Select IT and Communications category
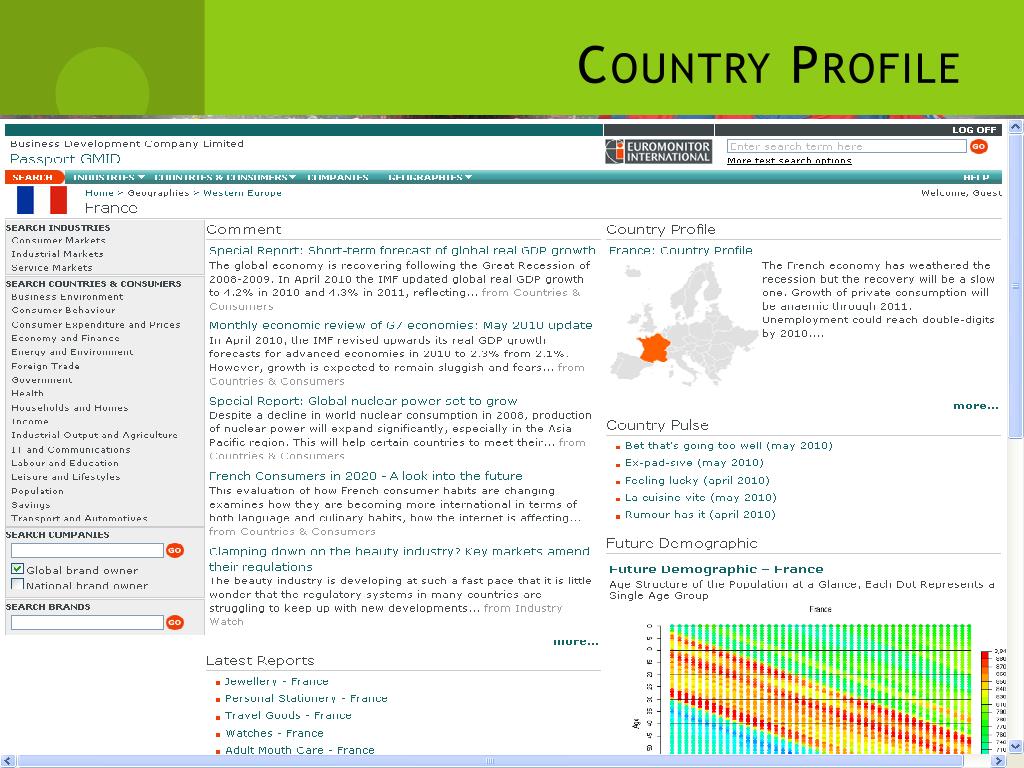This screenshot has height=768, width=1024. click(71, 449)
